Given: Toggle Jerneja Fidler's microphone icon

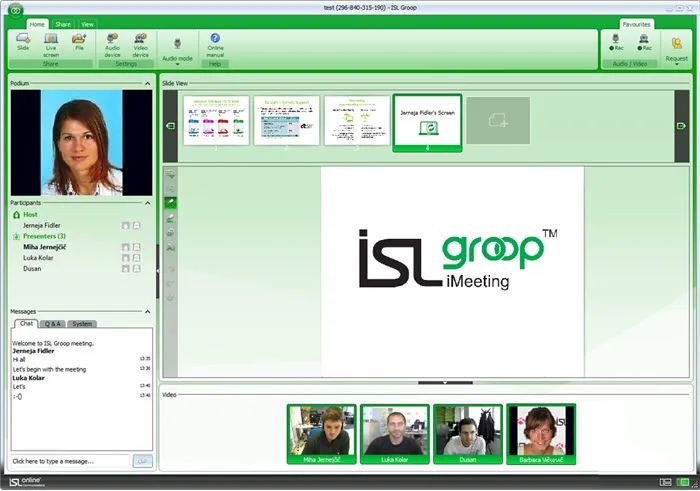Looking at the screenshot, I should (x=126, y=225).
